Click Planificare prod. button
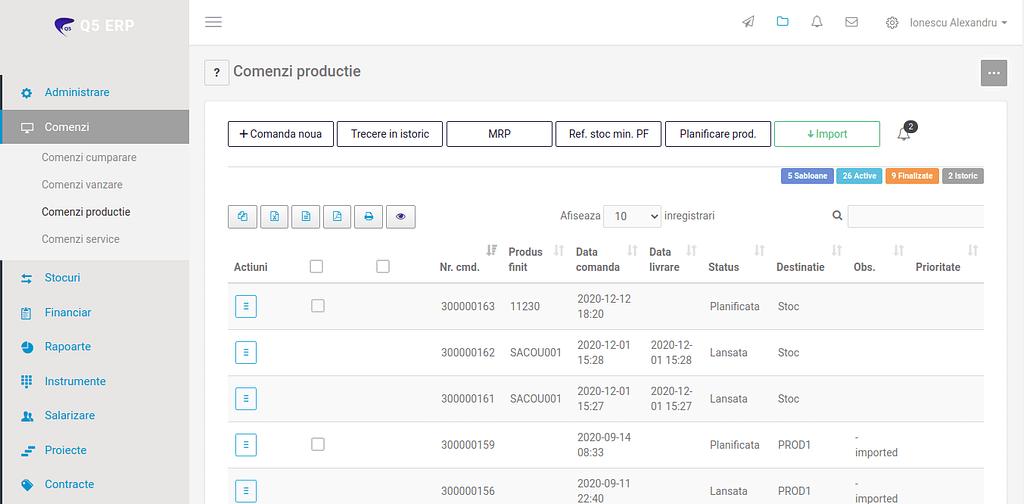Viewport: 1024px width, 504px height. (718, 134)
